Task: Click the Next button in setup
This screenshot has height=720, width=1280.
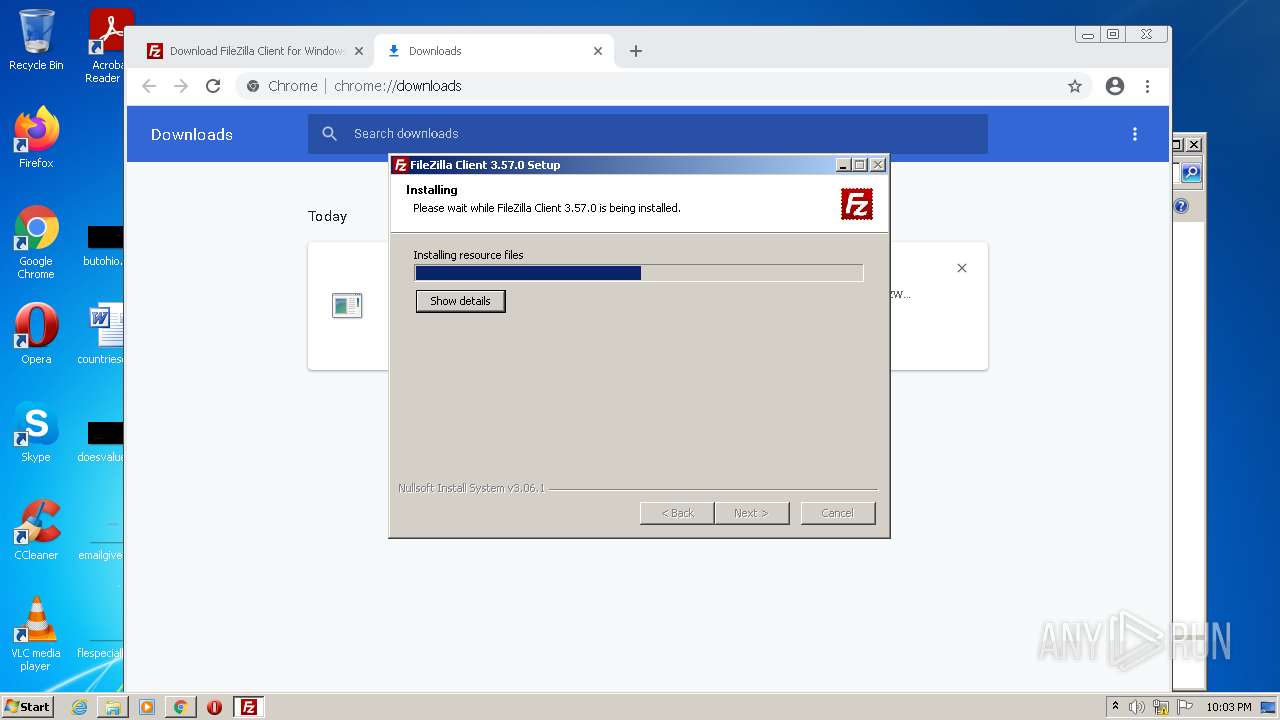Action: point(752,513)
